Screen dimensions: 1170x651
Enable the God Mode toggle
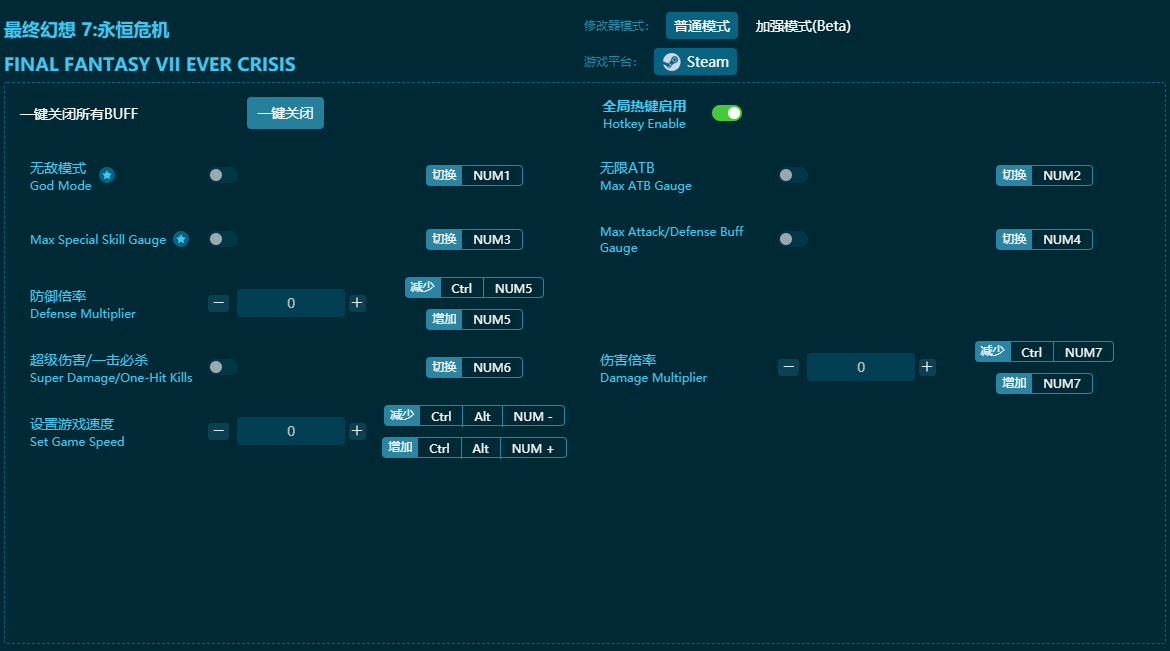click(223, 175)
